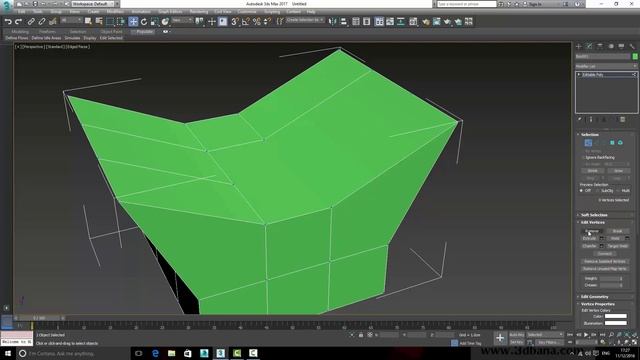Activate the Select and Scale tool
This screenshot has width=640, height=360.
(x=154, y=22)
